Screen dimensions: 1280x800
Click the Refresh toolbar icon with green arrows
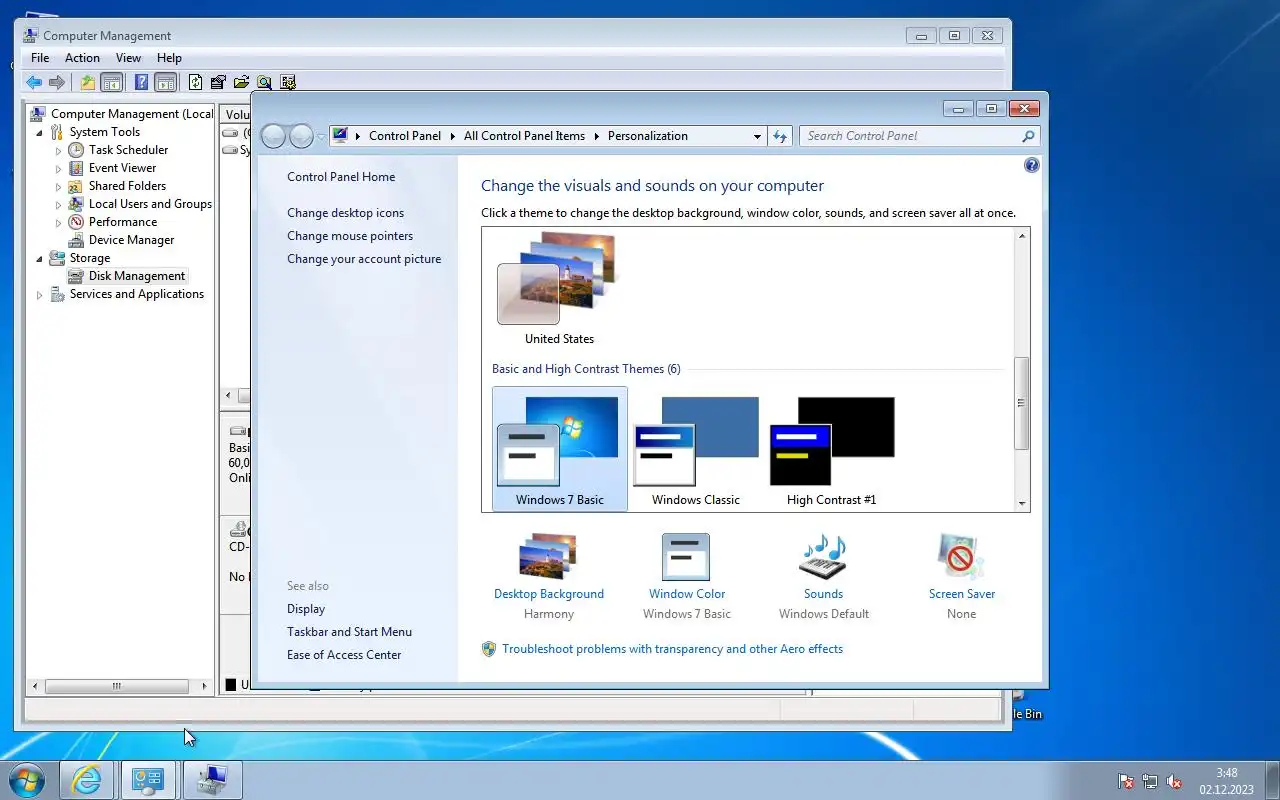[196, 83]
